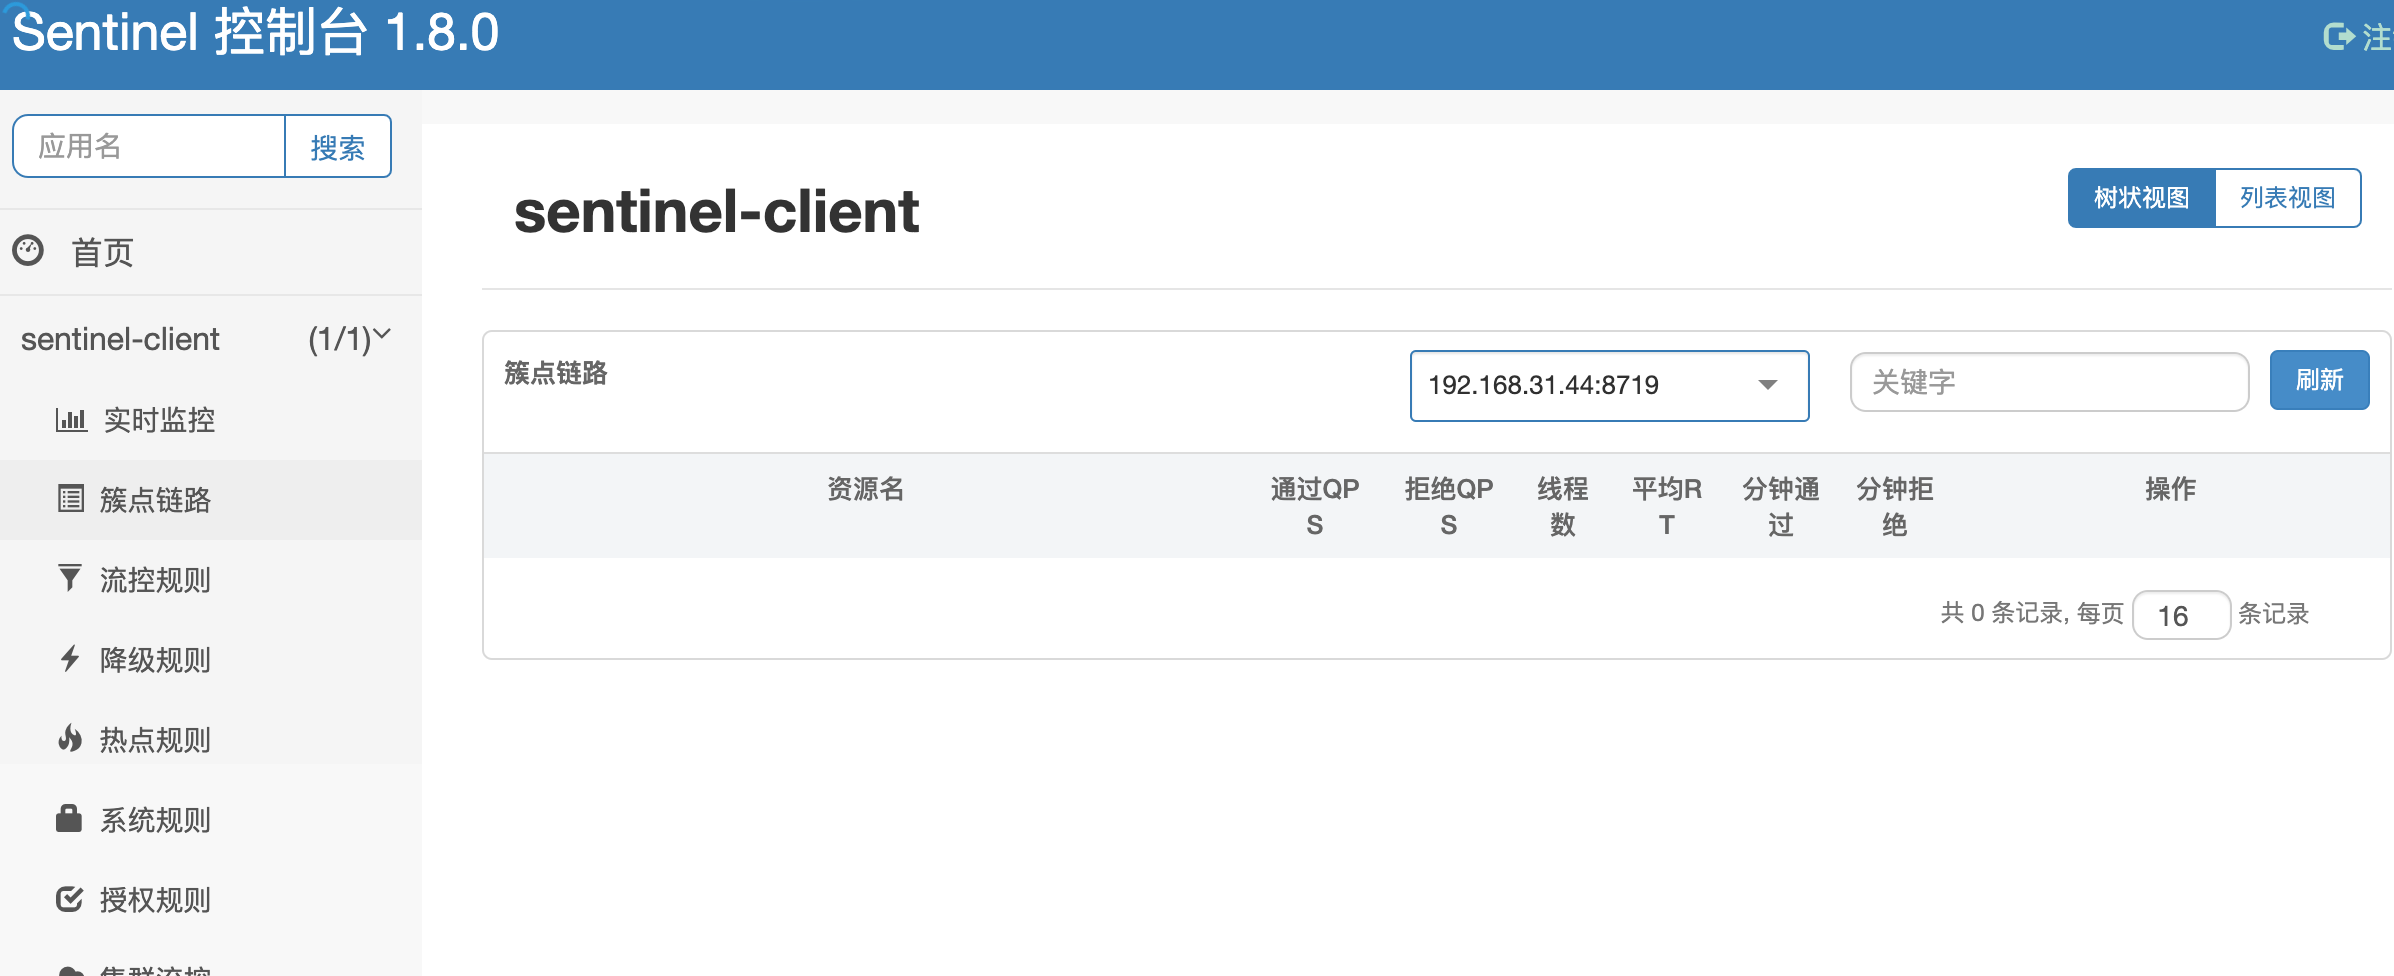Click the 搜索 search button
This screenshot has height=976, width=2394.
pyautogui.click(x=338, y=147)
